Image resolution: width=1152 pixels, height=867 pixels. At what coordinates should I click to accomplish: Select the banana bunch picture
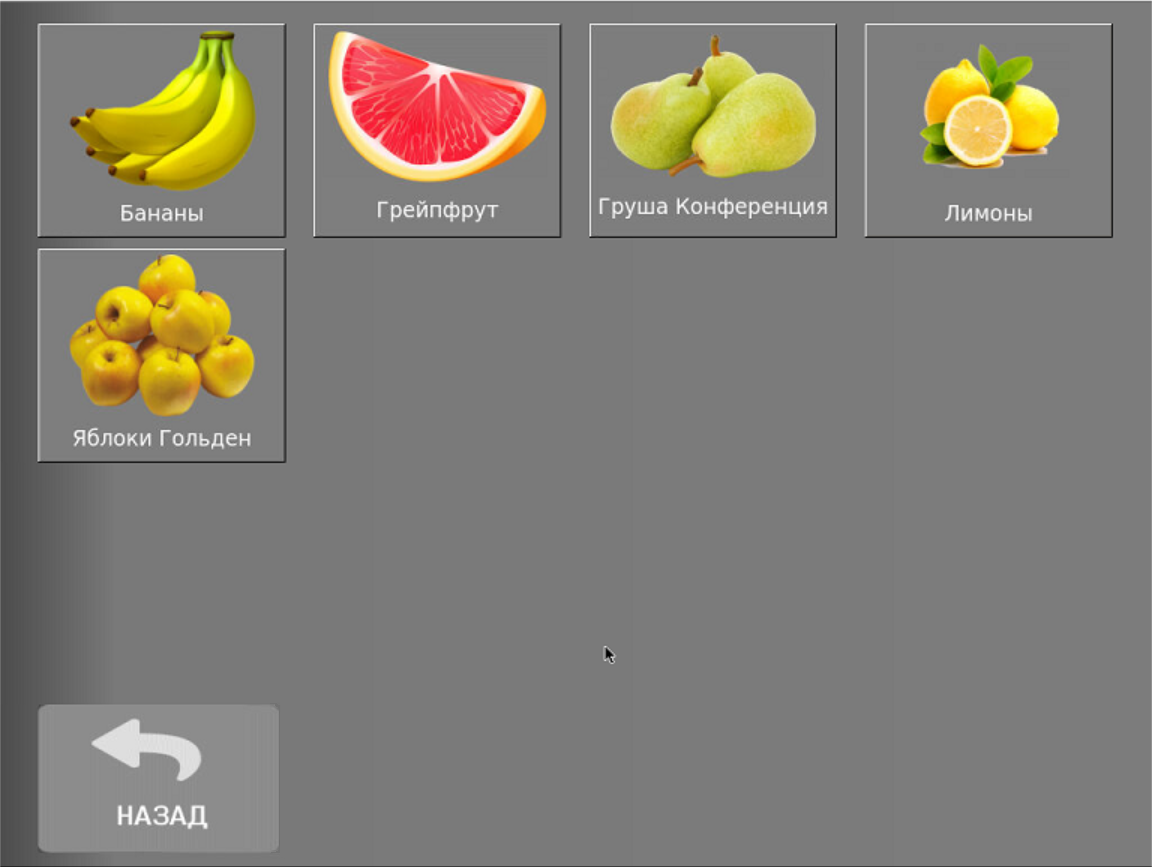click(163, 110)
